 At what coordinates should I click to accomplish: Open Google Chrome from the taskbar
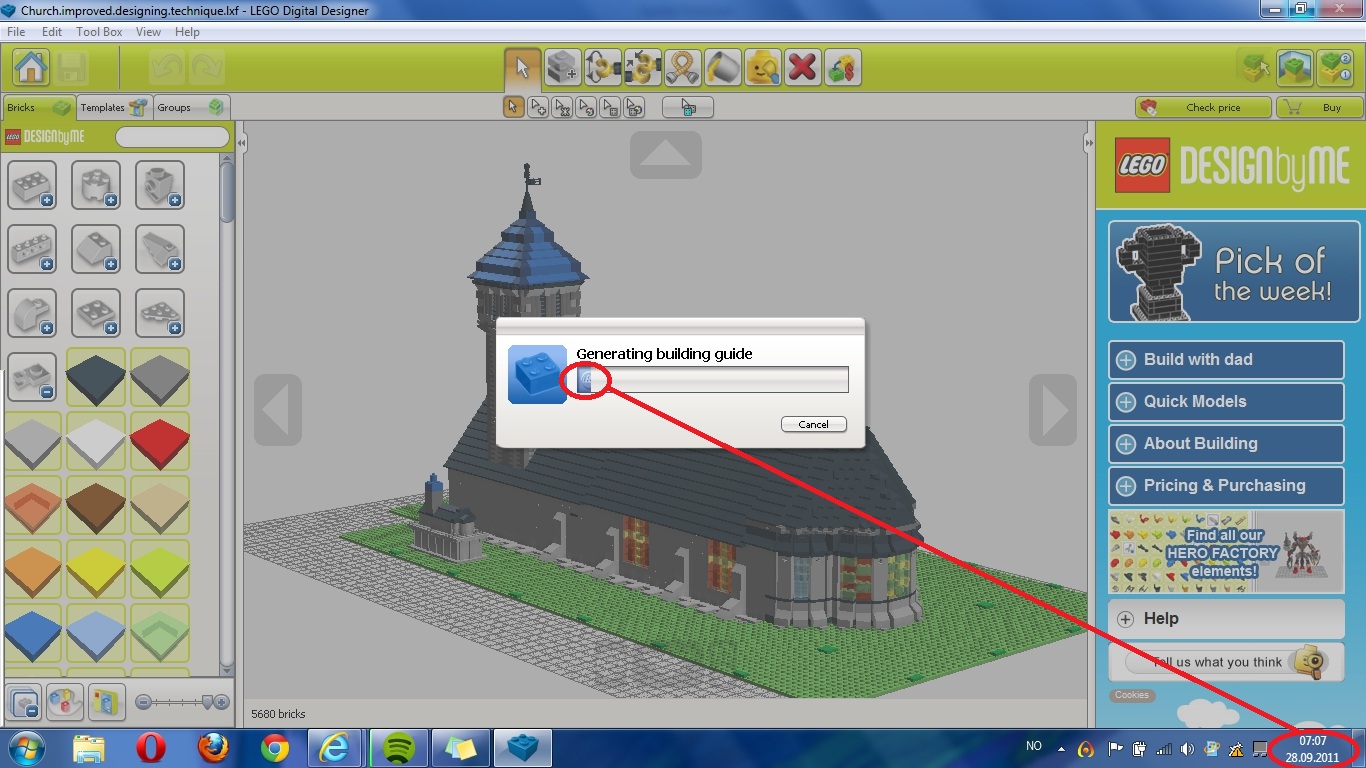coord(275,748)
